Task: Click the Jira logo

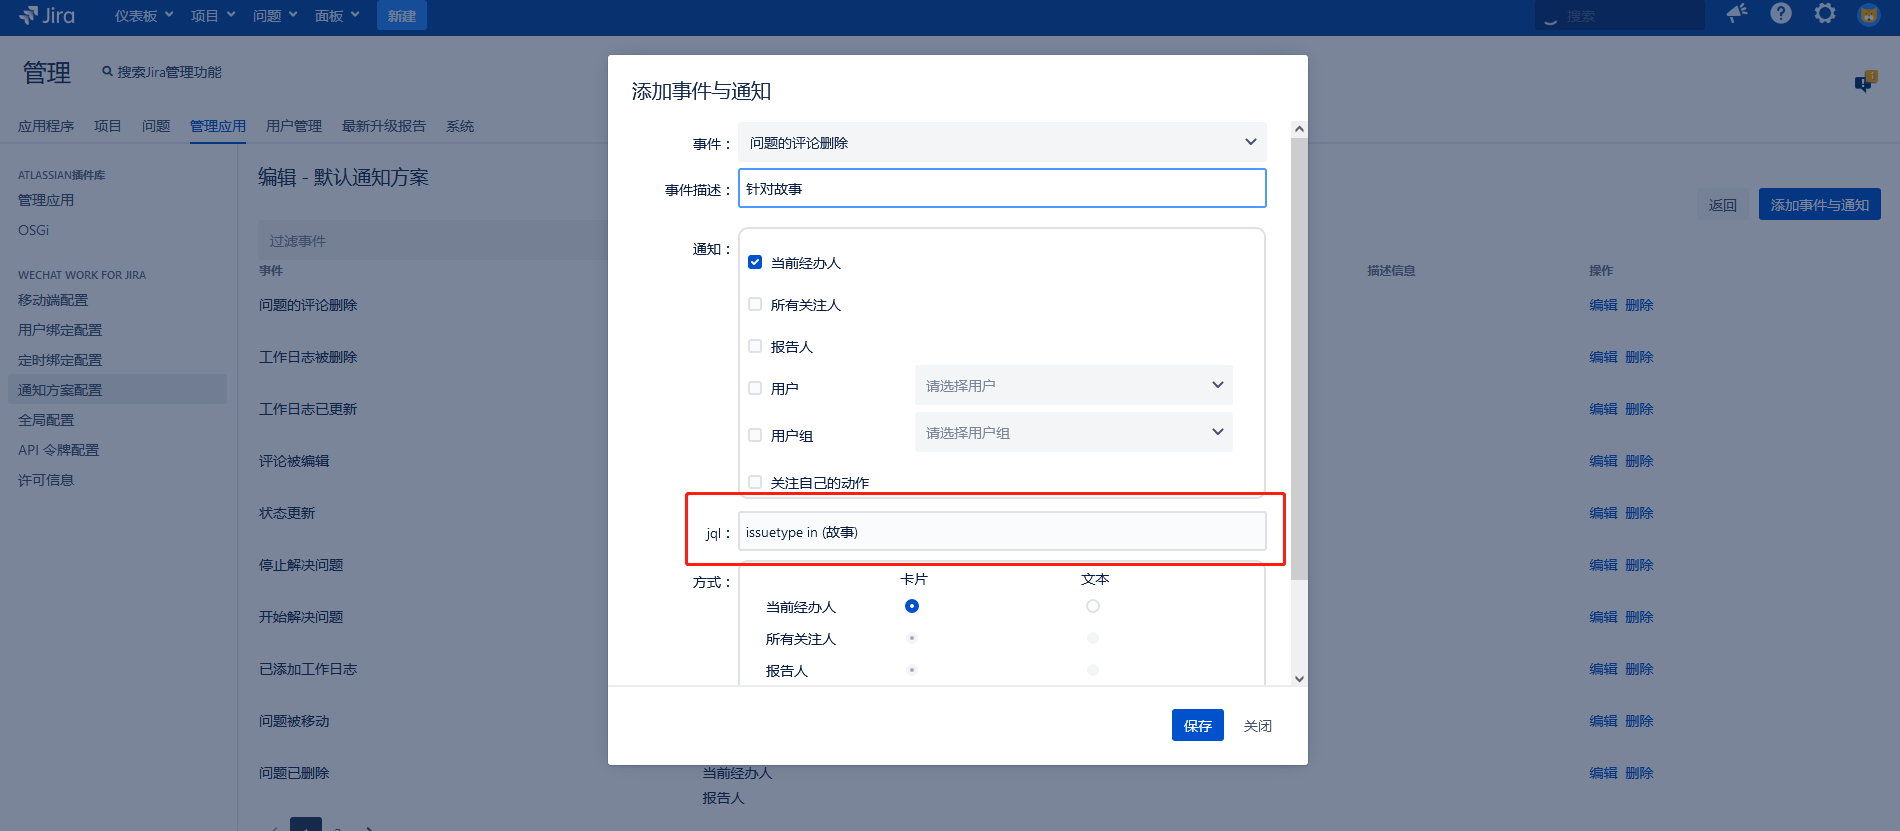Action: click(x=47, y=15)
